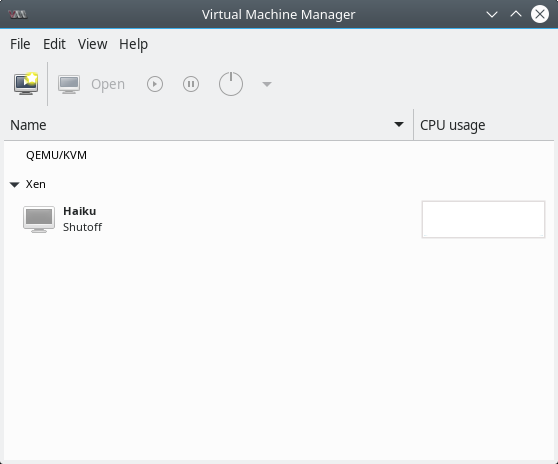558x464 pixels.
Task: Click the Shut Down power icon
Action: (231, 84)
